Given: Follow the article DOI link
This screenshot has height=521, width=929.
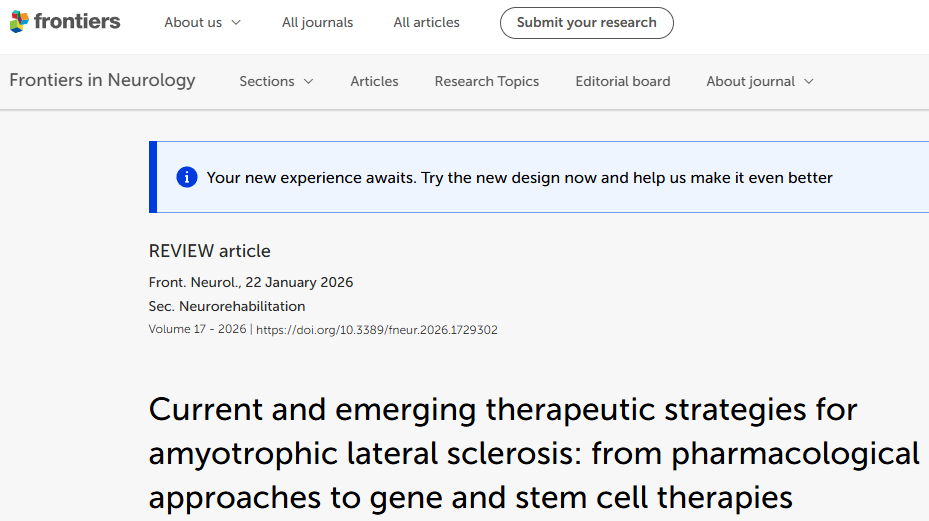Looking at the screenshot, I should 377,330.
